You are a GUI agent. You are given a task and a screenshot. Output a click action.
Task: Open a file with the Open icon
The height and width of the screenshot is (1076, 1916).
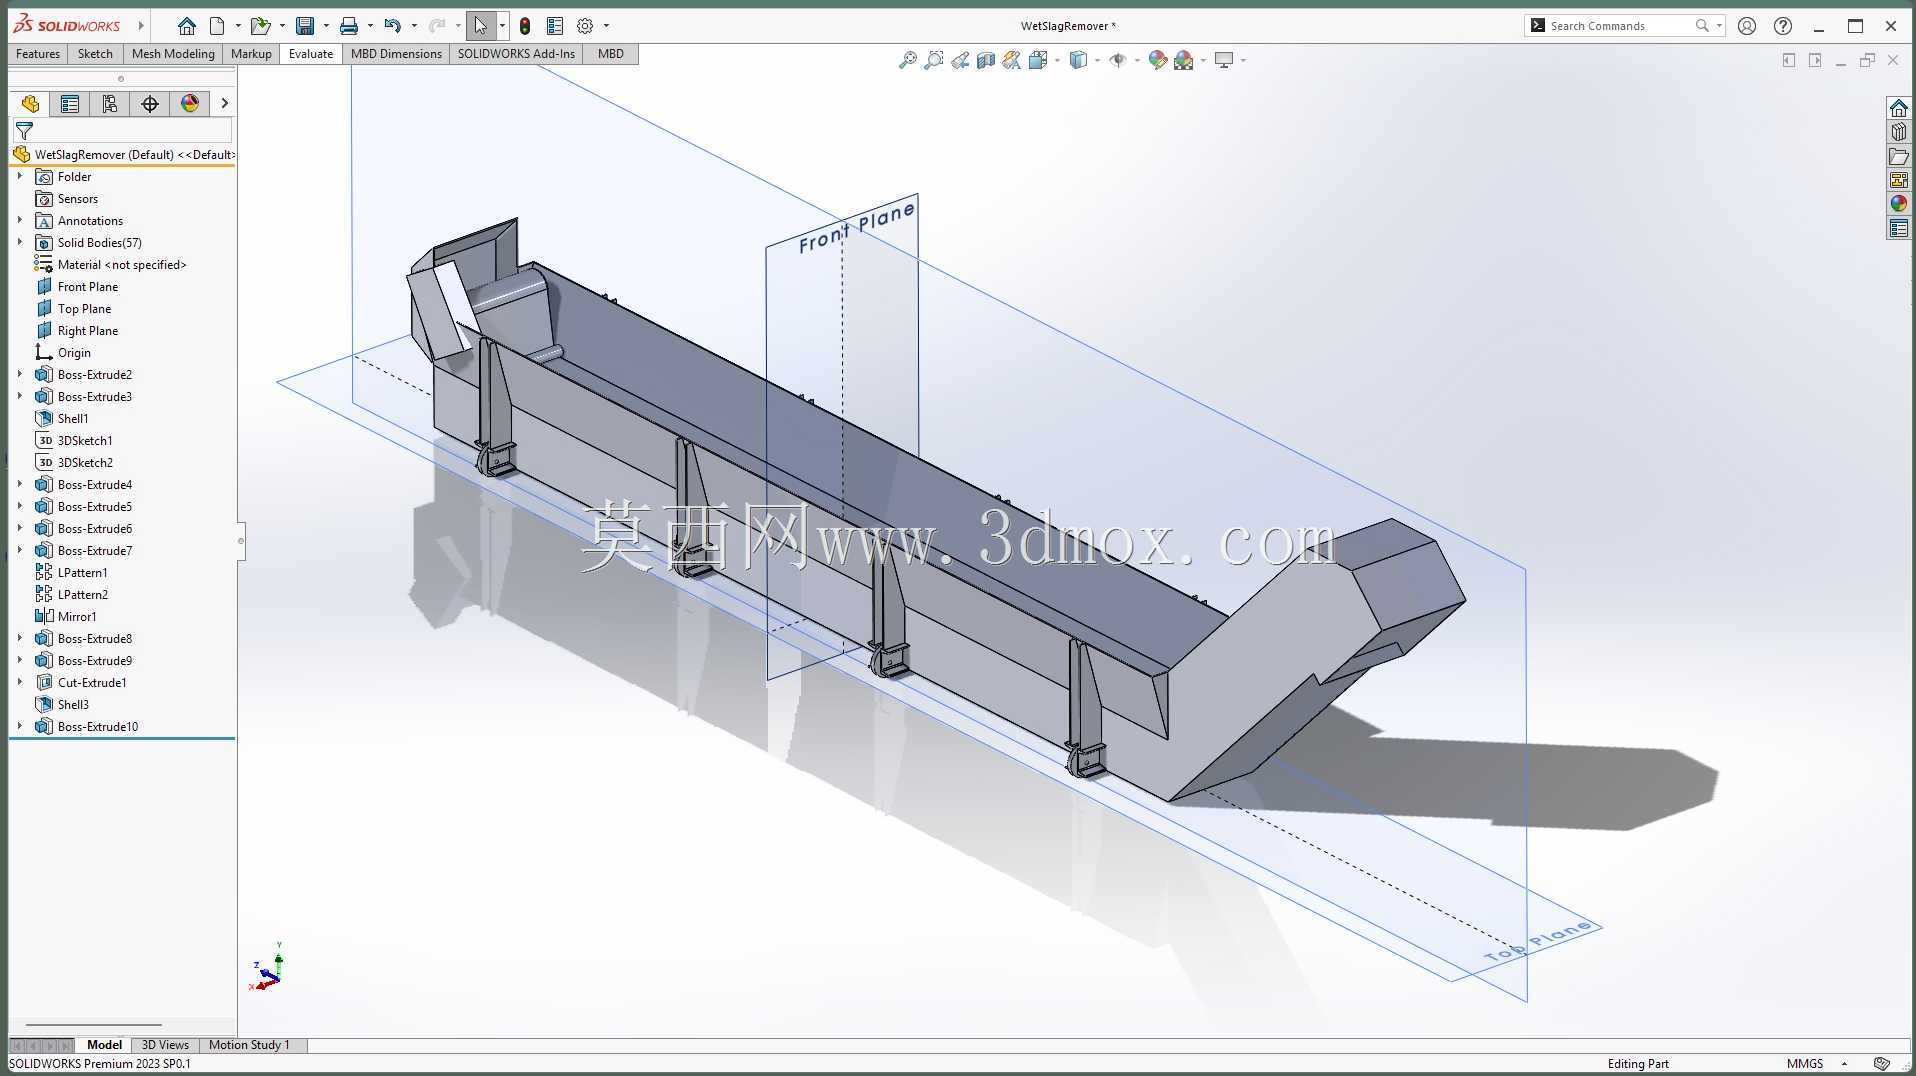click(x=260, y=26)
